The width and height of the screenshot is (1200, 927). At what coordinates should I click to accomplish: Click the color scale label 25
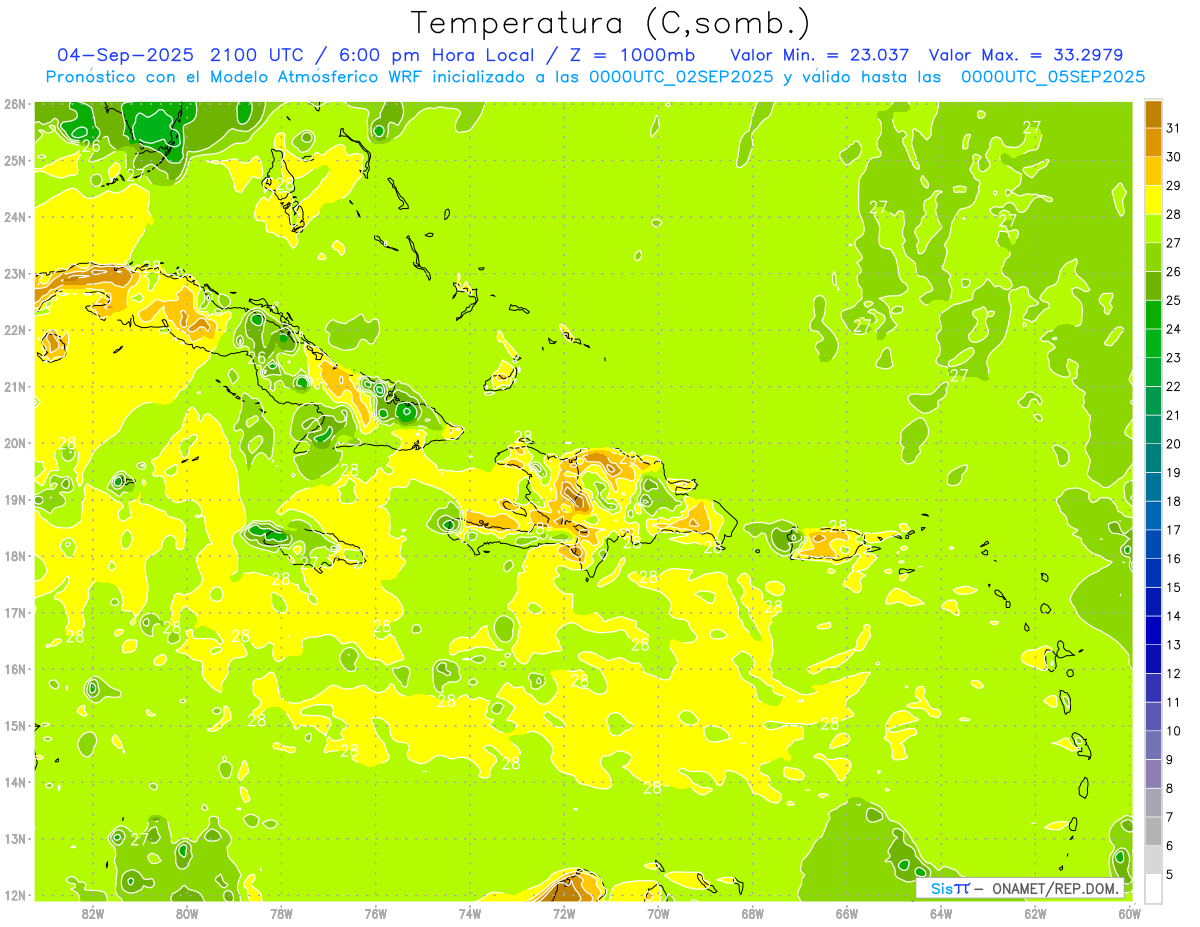point(1173,300)
